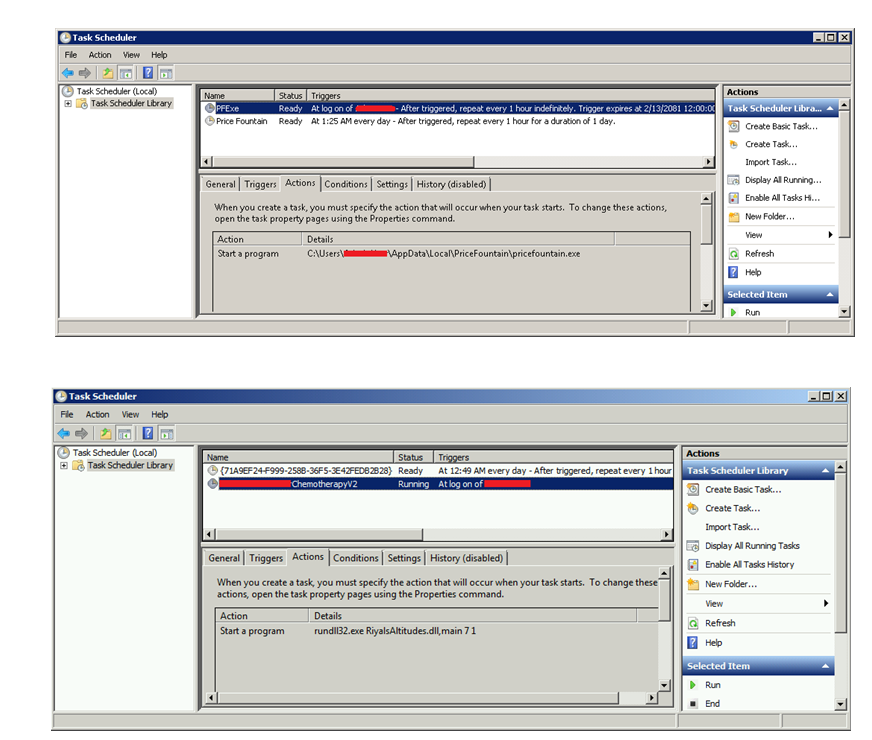
Task: Click the Create Basic Task icon in the top window
Action: pyautogui.click(x=734, y=126)
